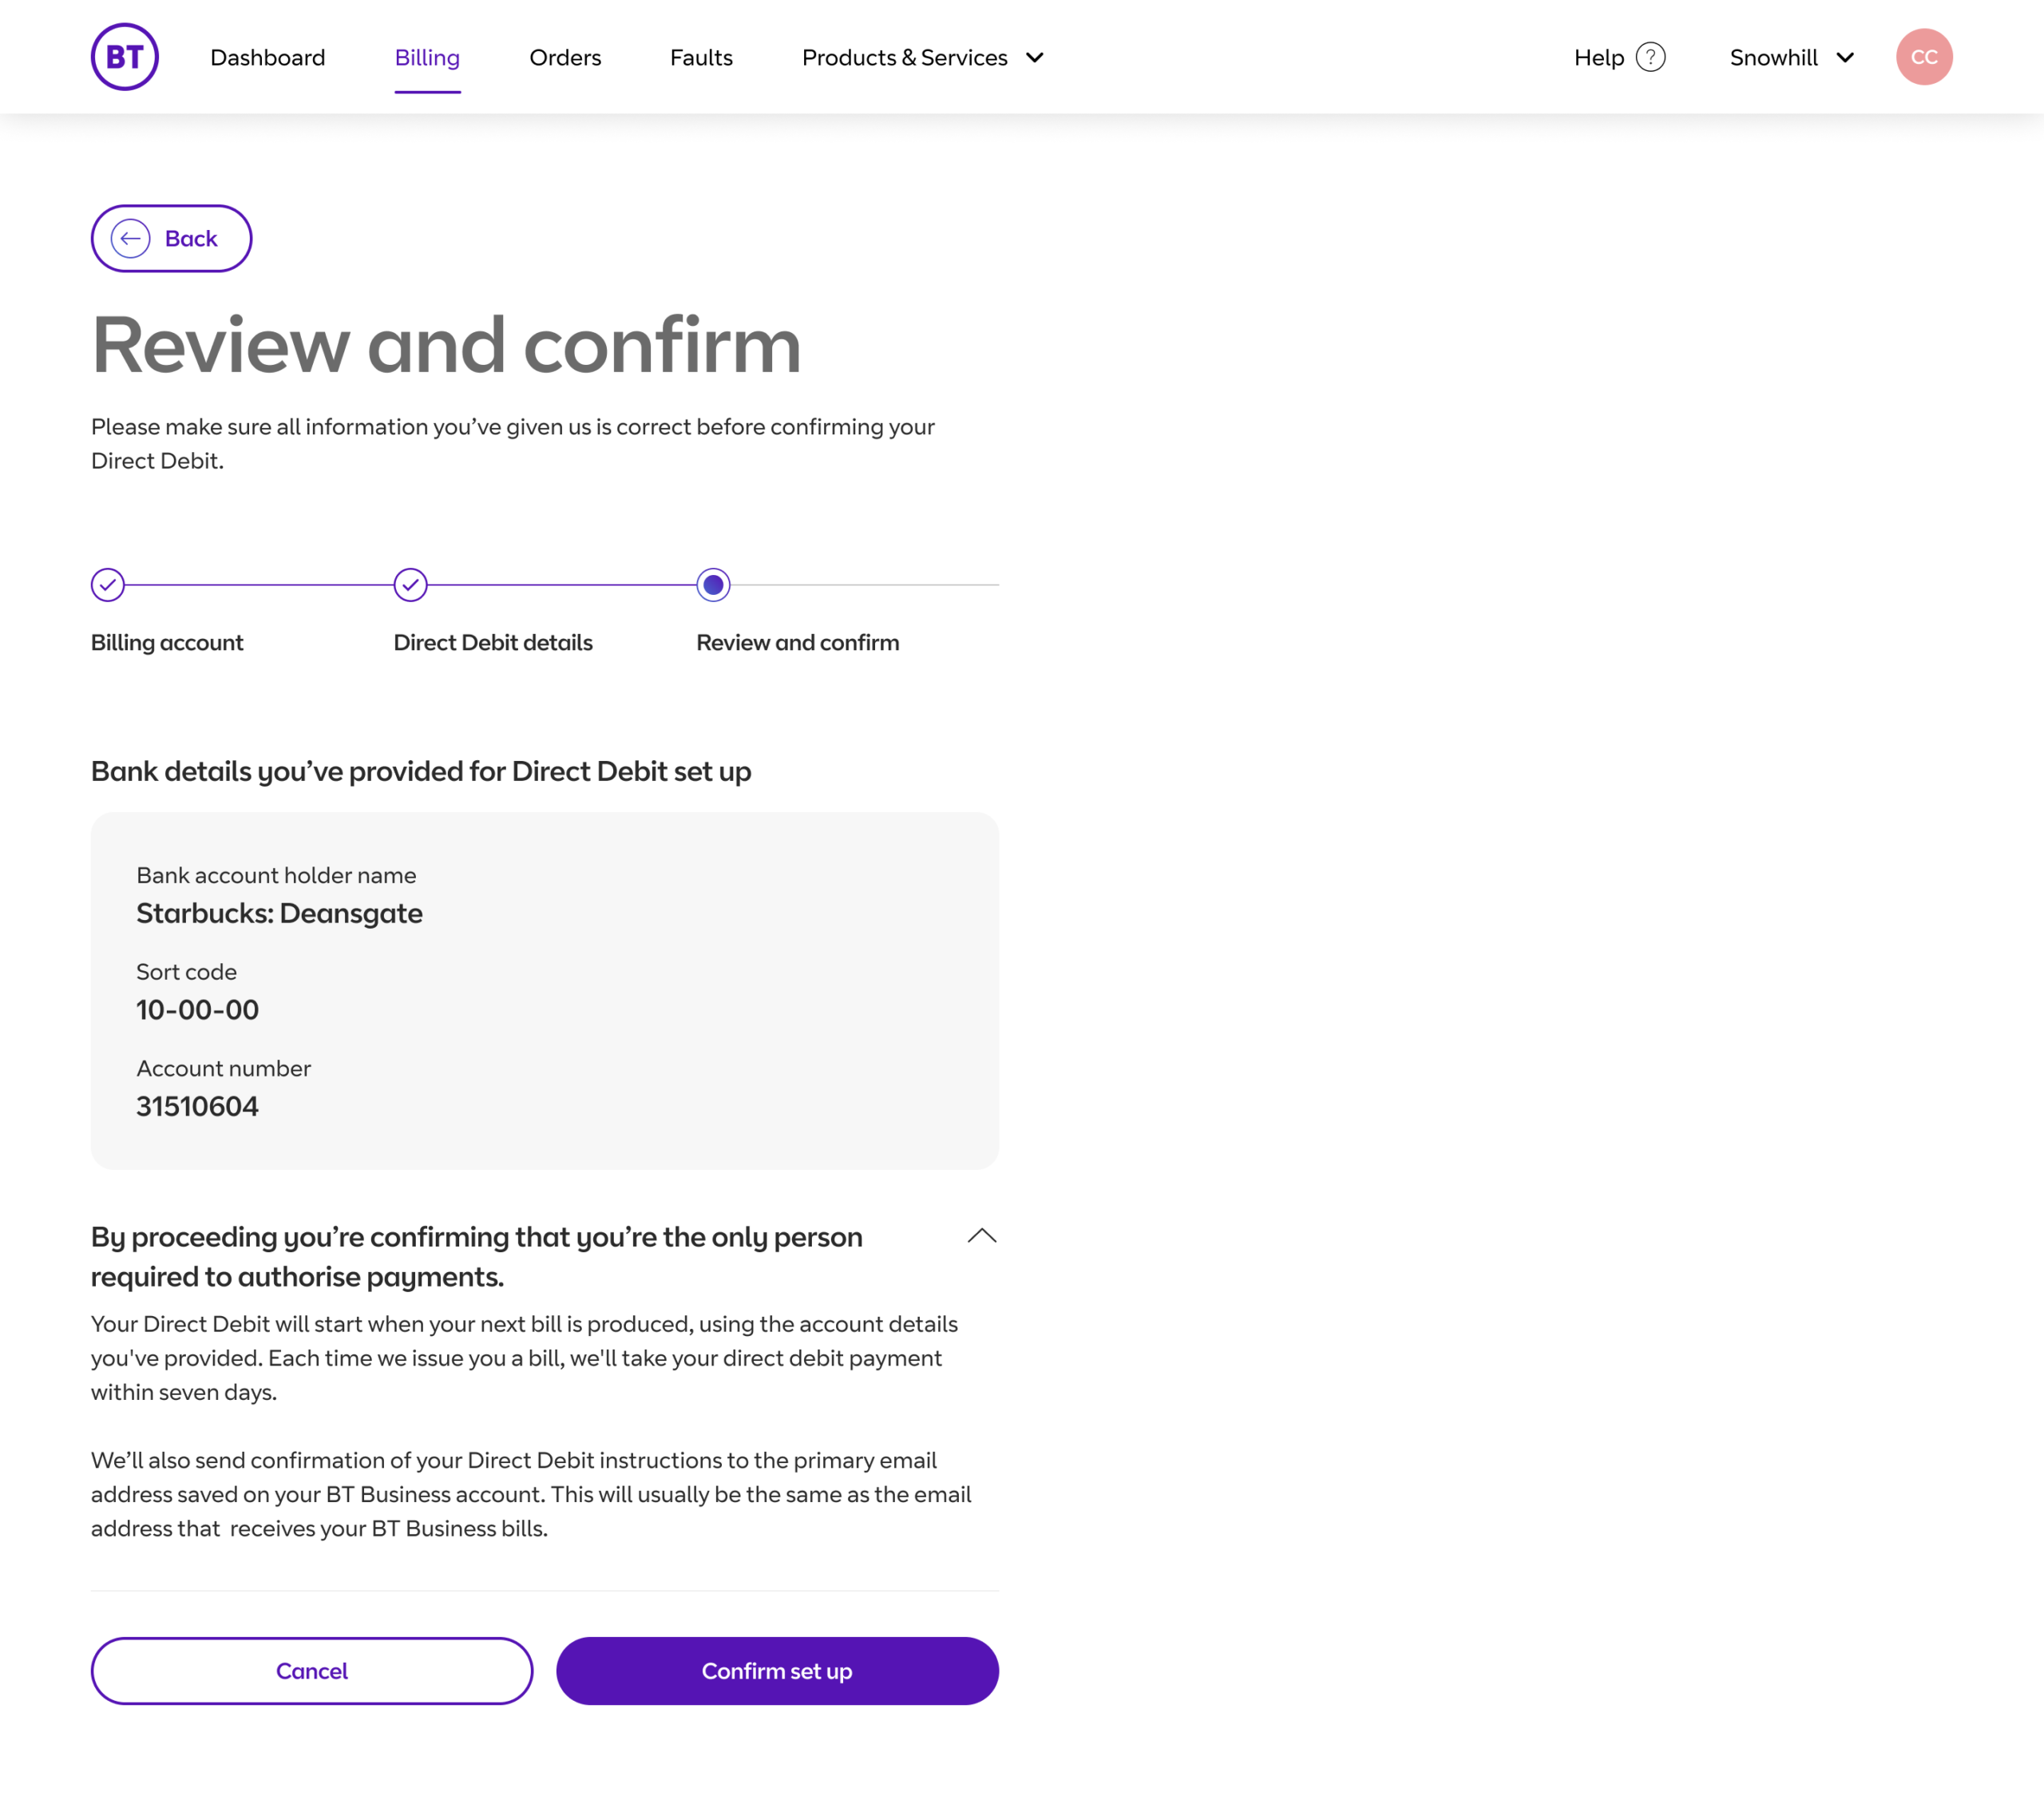Click the Back arrow icon

(131, 238)
